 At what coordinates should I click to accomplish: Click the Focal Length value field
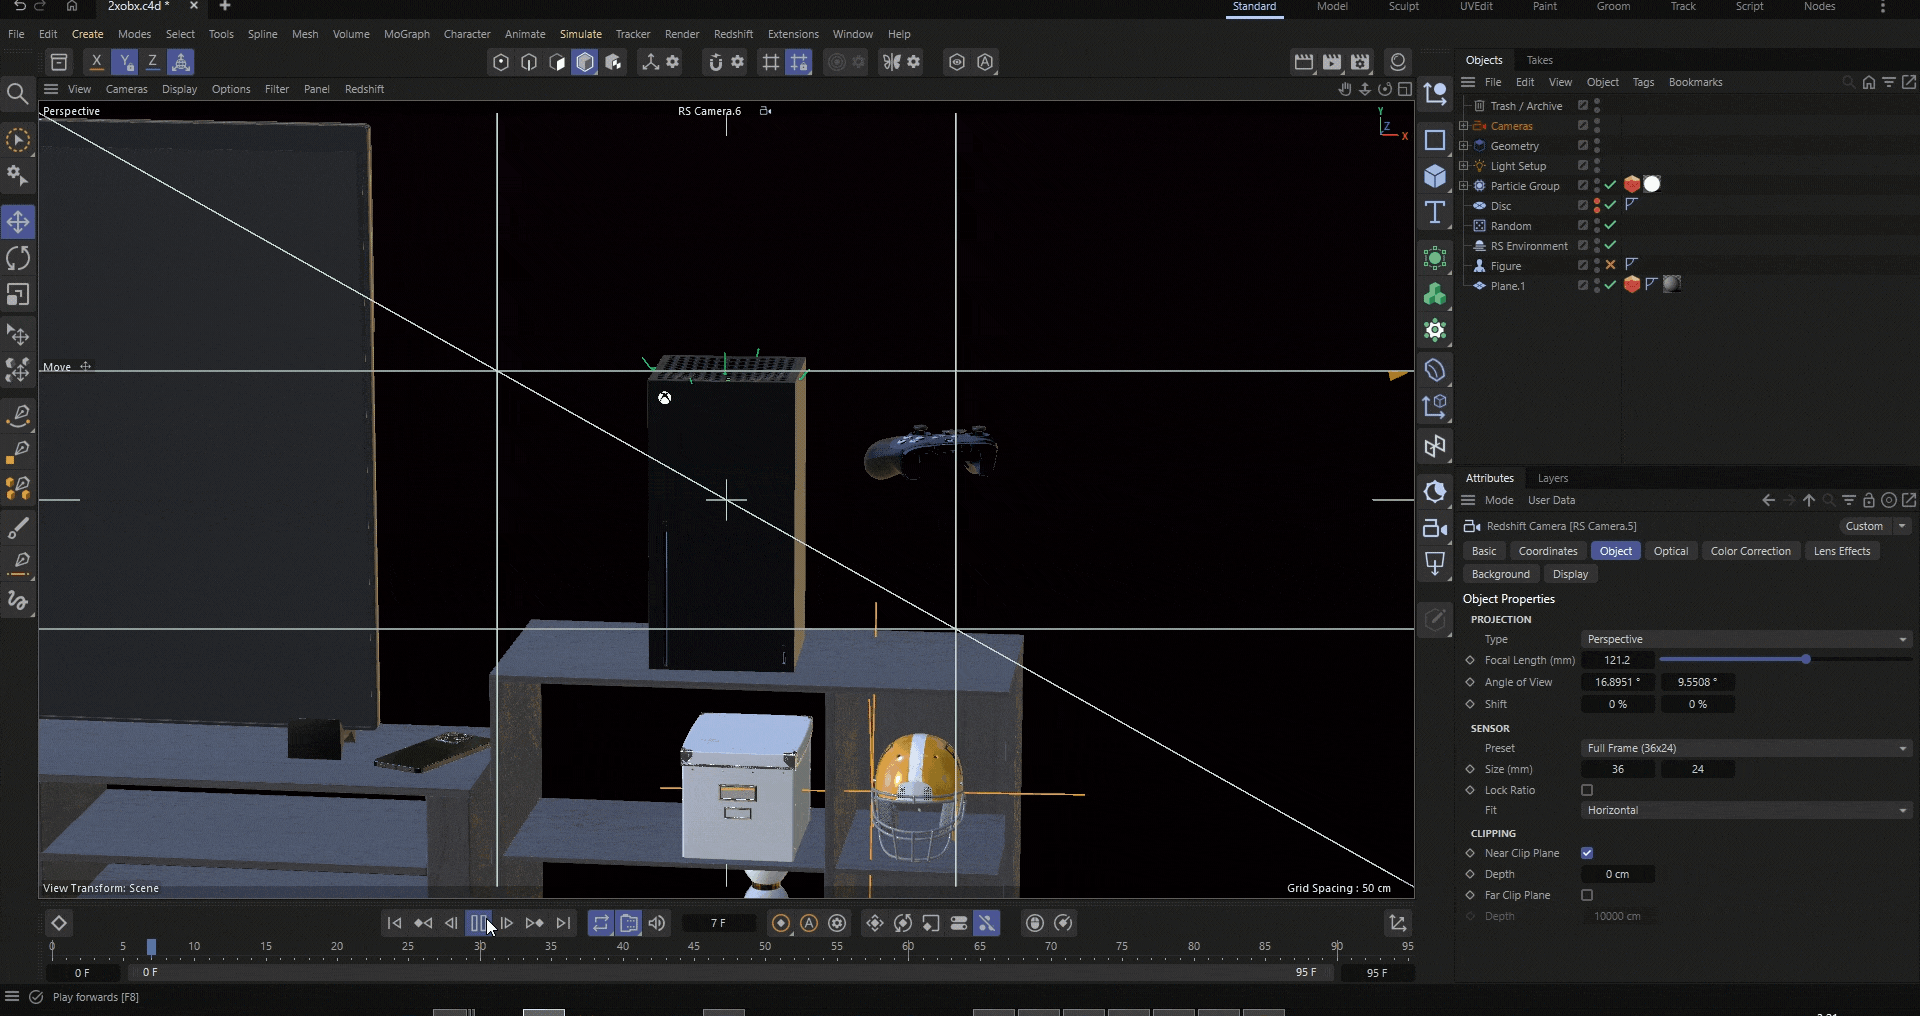coord(1617,660)
